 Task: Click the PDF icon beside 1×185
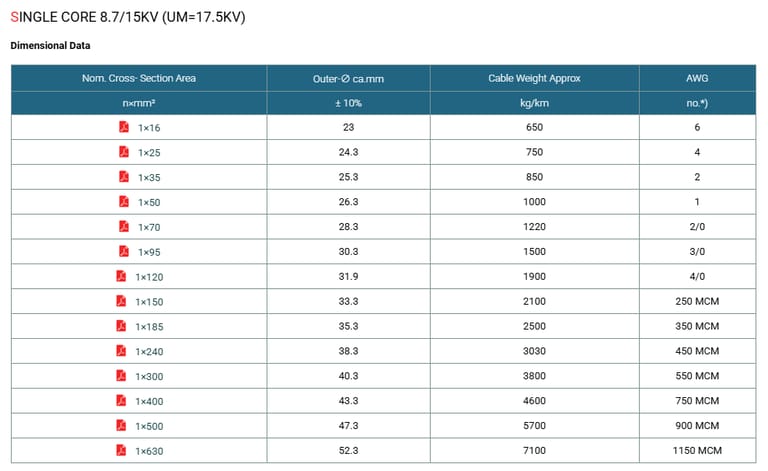point(121,326)
